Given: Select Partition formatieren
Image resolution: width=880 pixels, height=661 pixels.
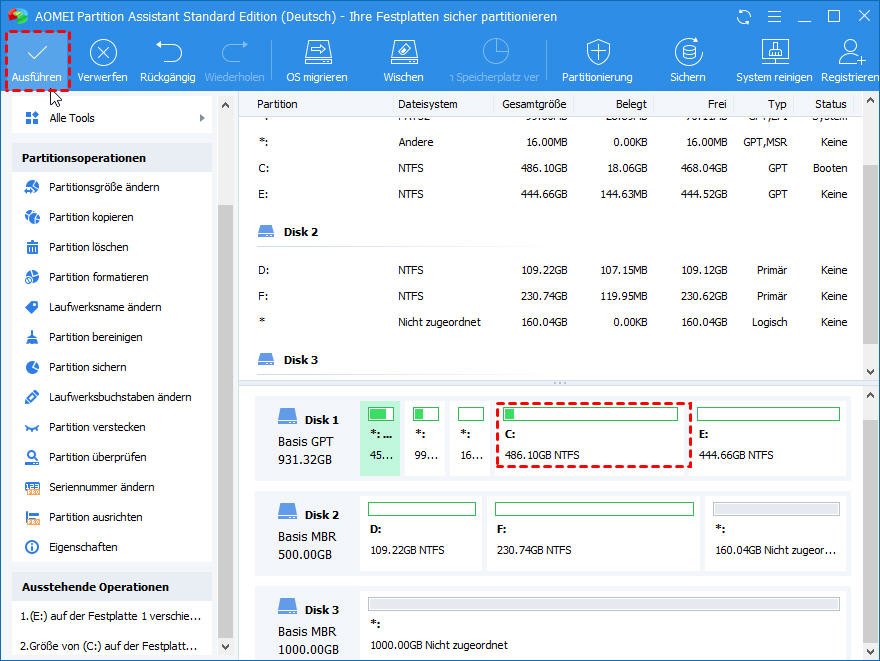Looking at the screenshot, I should tap(112, 277).
